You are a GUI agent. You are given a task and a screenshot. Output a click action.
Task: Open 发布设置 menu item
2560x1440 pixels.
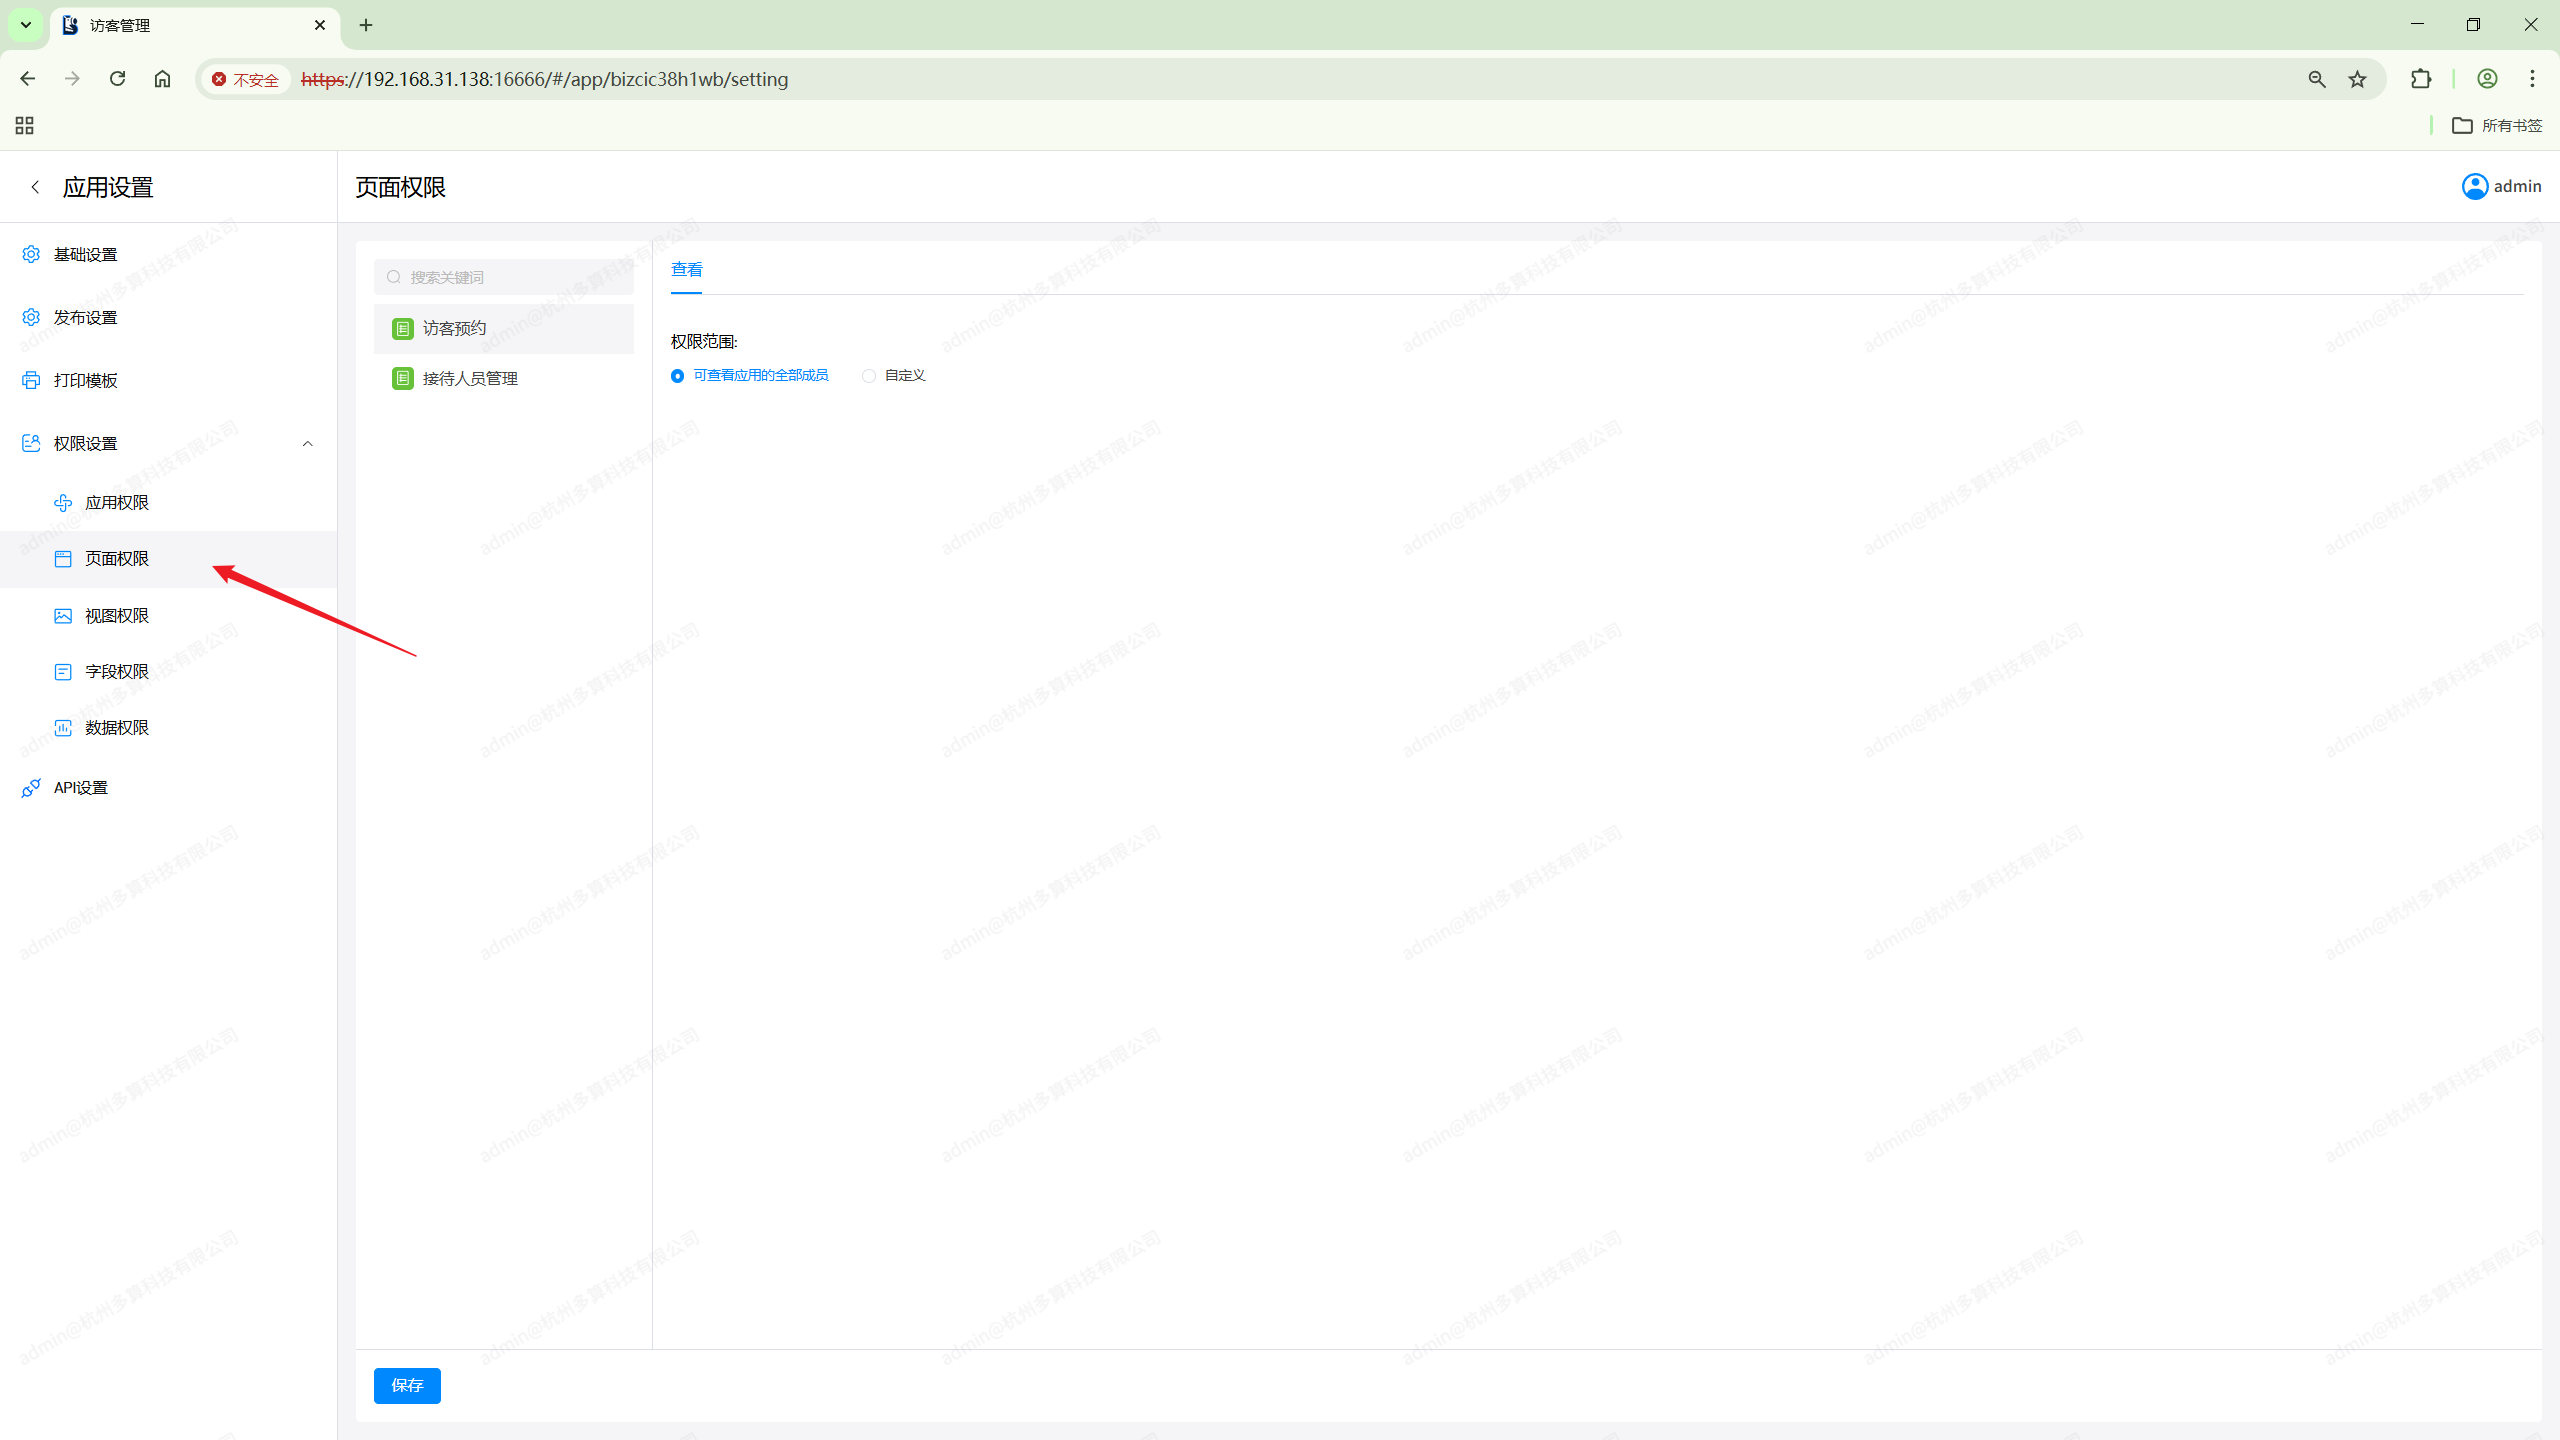(86, 317)
